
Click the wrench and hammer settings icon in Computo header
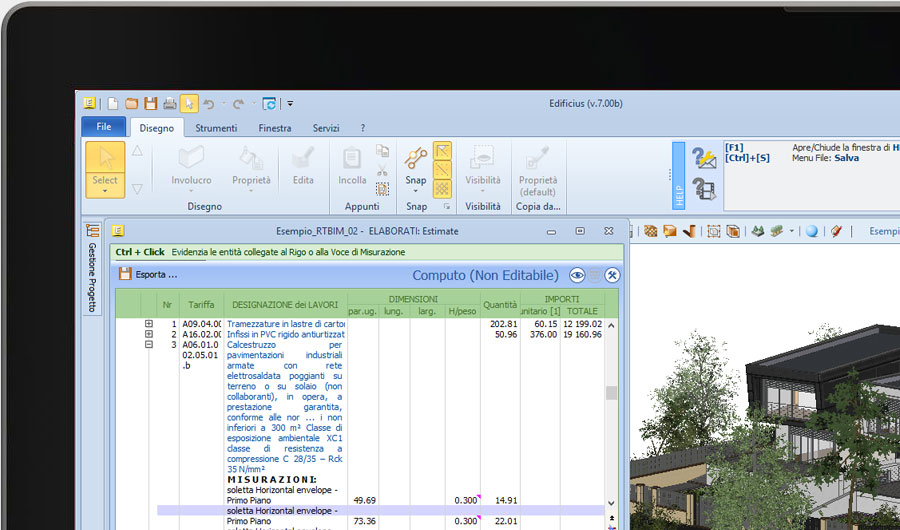612,276
